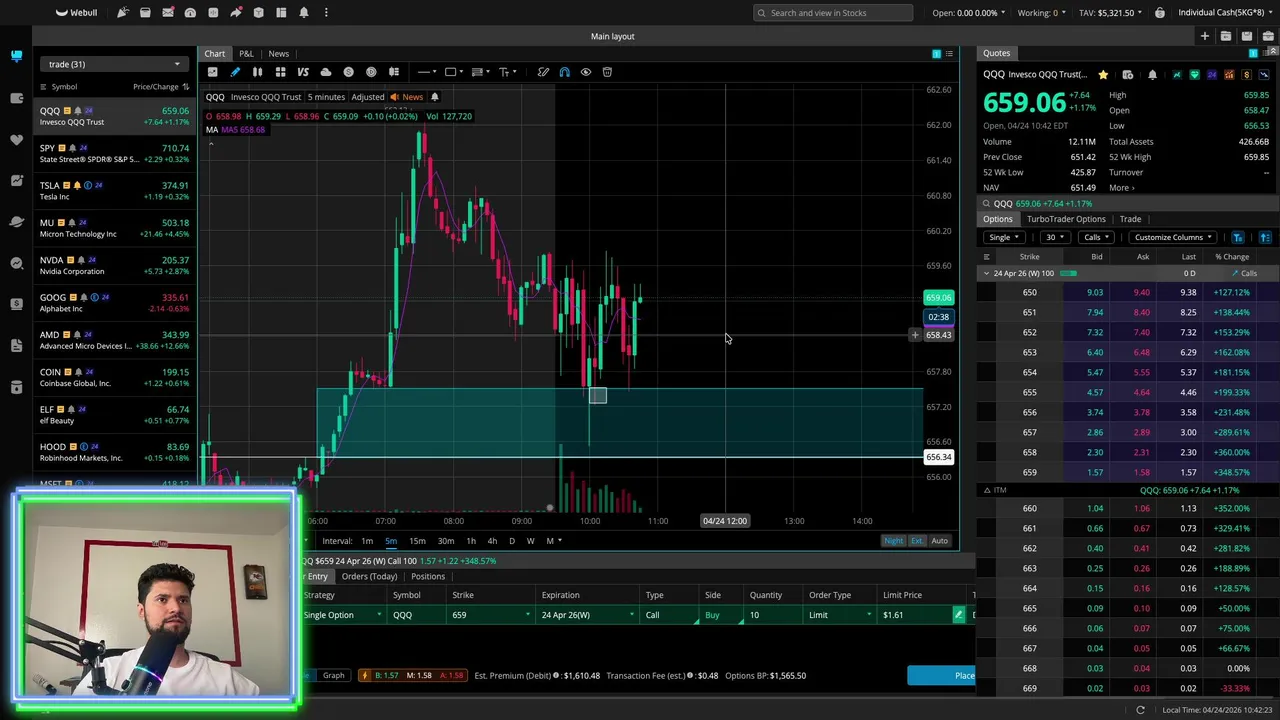This screenshot has height=720, width=1280.
Task: Open the rectangle shape tool dropdown
Action: 454,72
